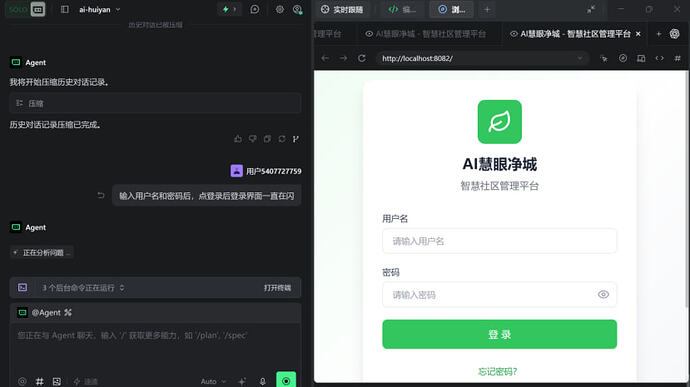Click the thumbs up feedback icon
The width and height of the screenshot is (690, 387).
click(238, 139)
